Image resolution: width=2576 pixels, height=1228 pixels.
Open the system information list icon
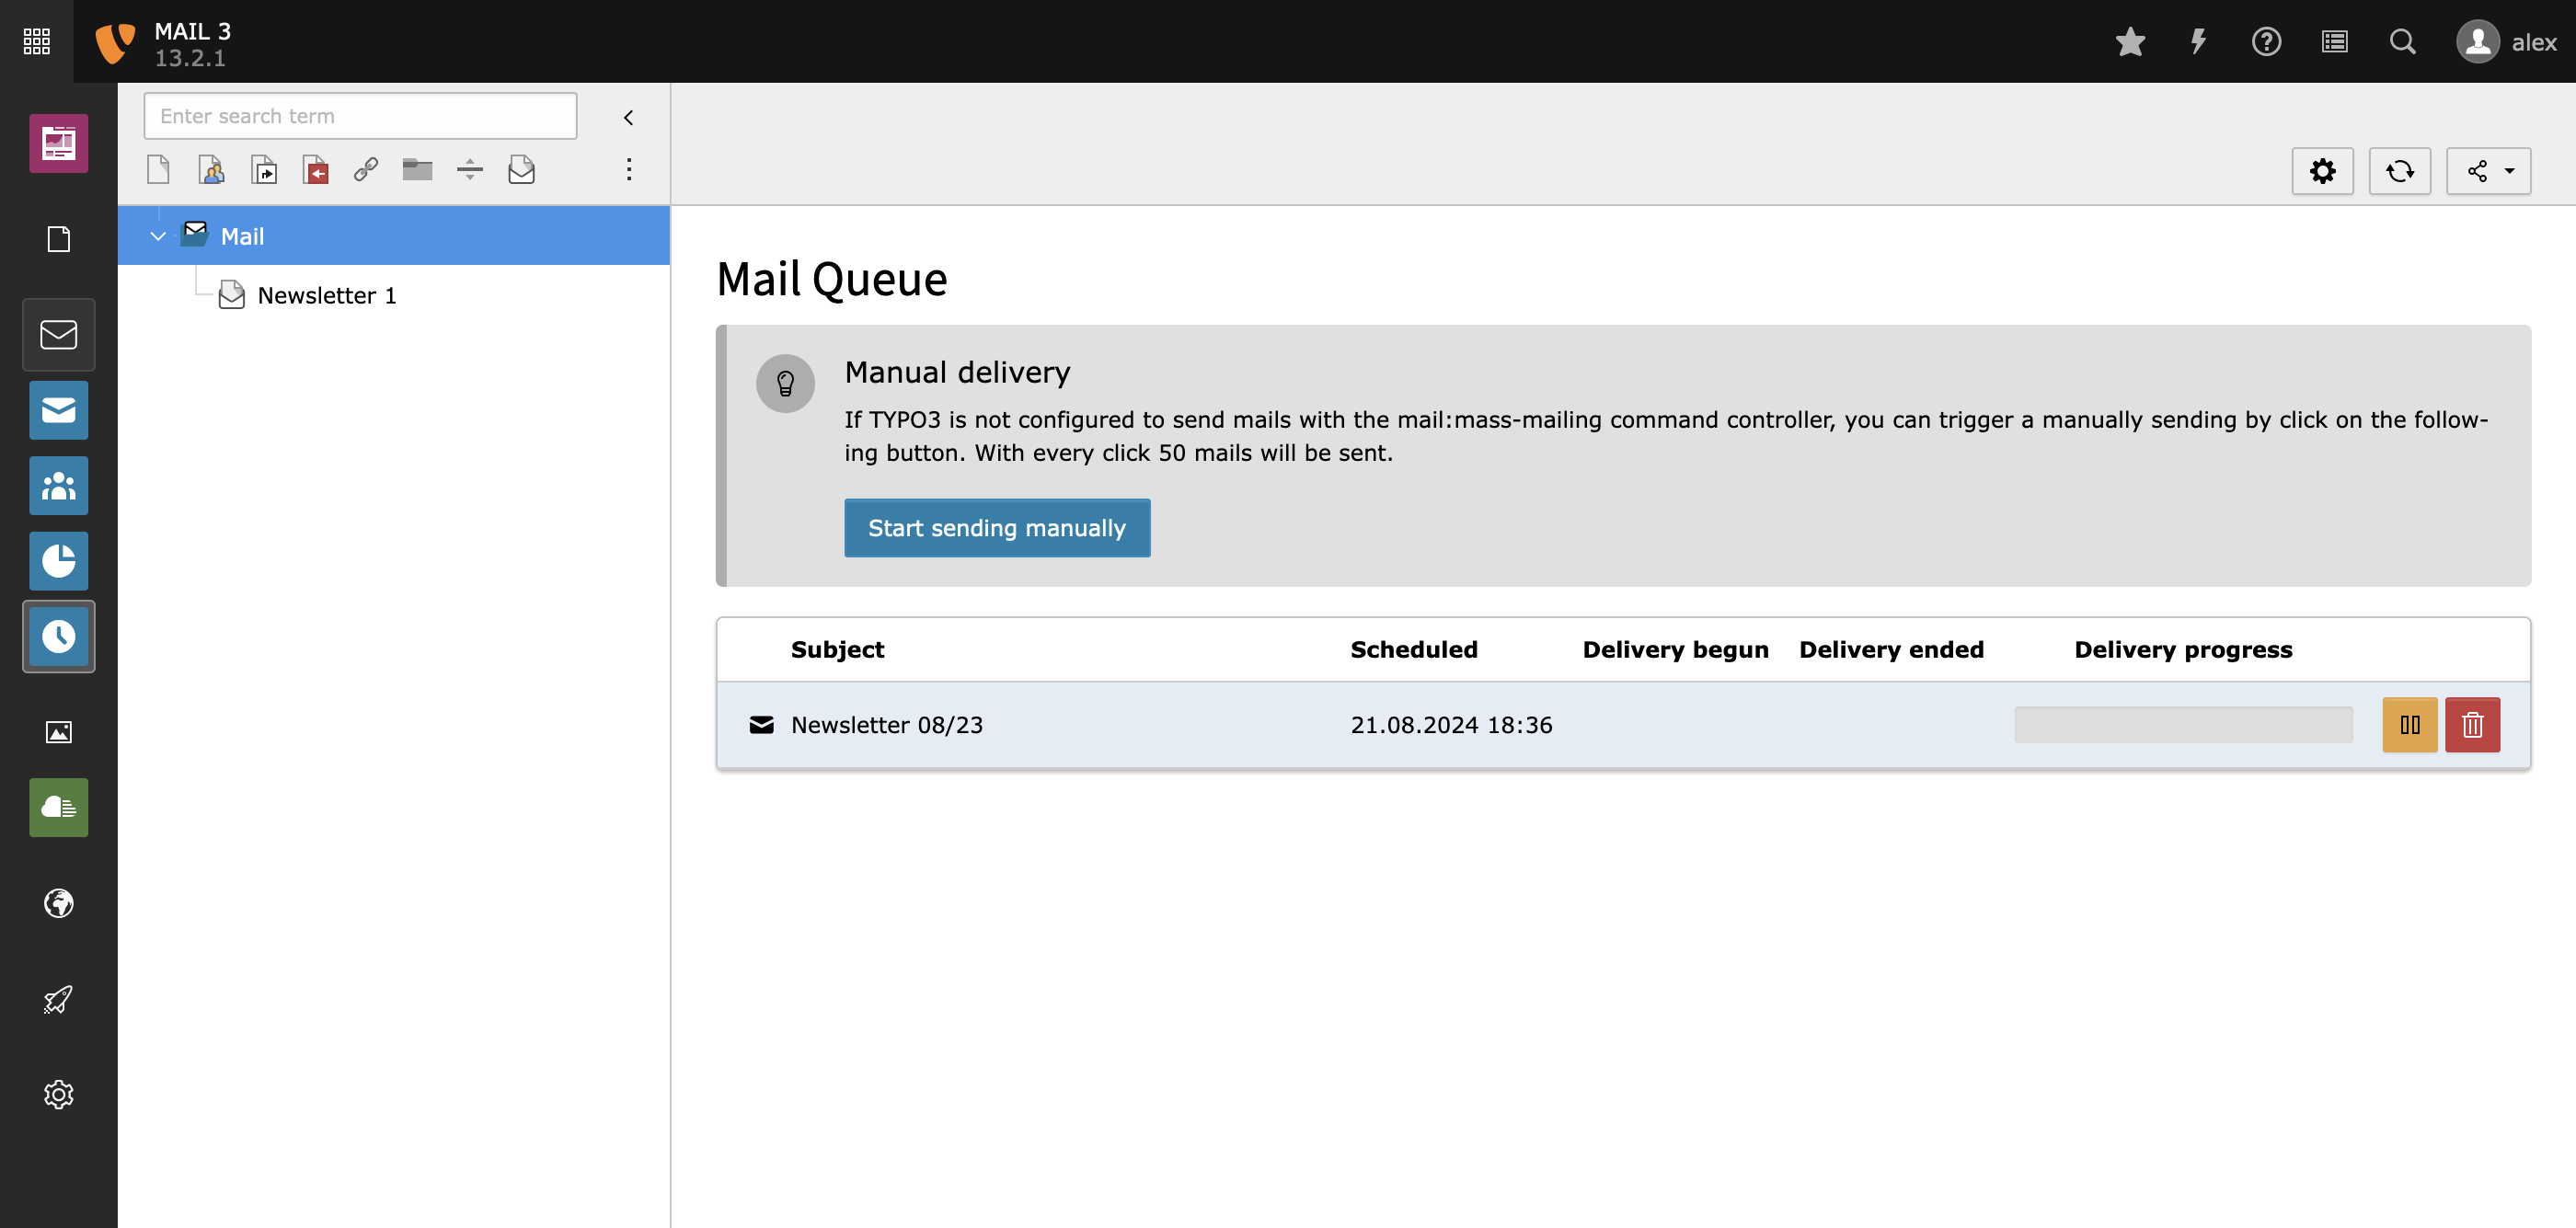tap(2334, 42)
